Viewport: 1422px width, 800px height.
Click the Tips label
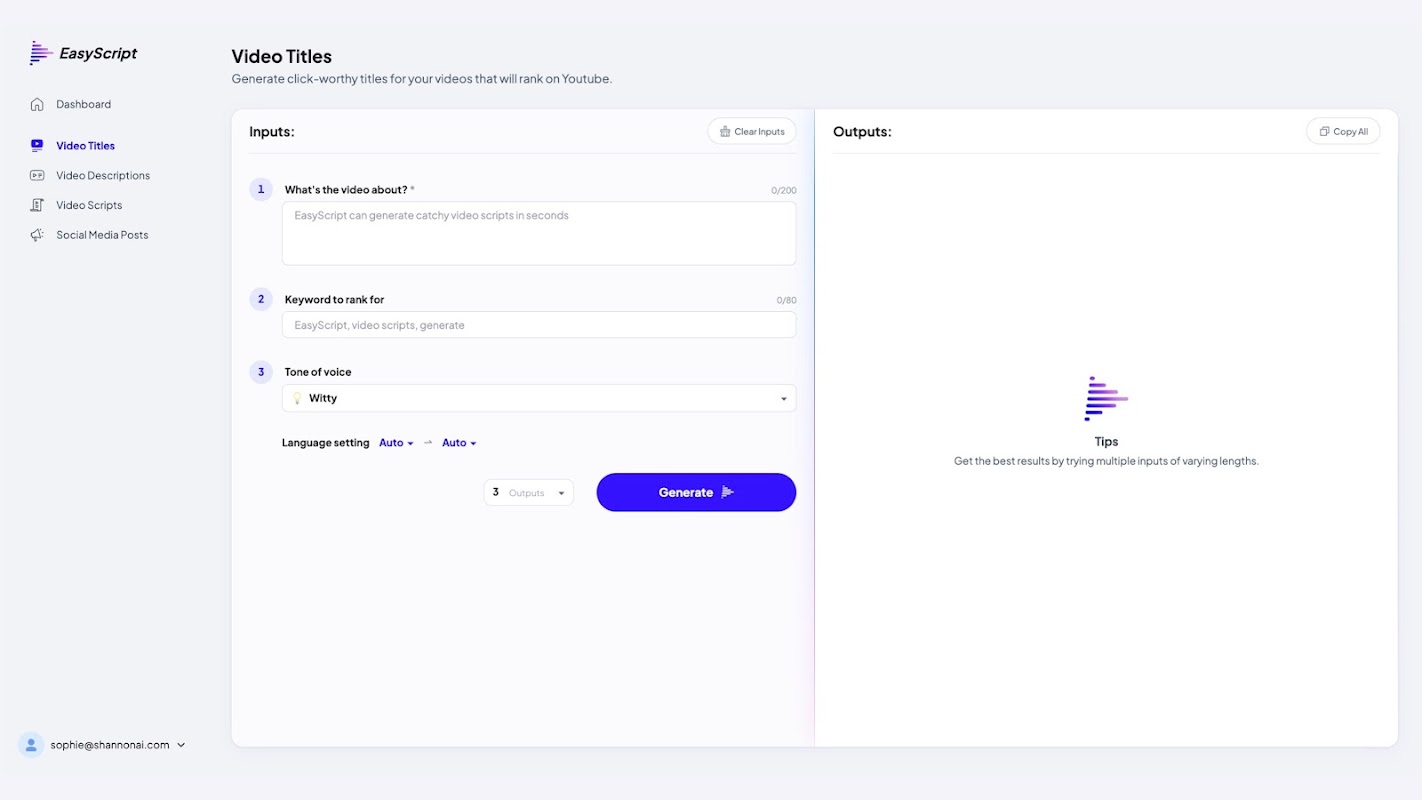(1106, 441)
